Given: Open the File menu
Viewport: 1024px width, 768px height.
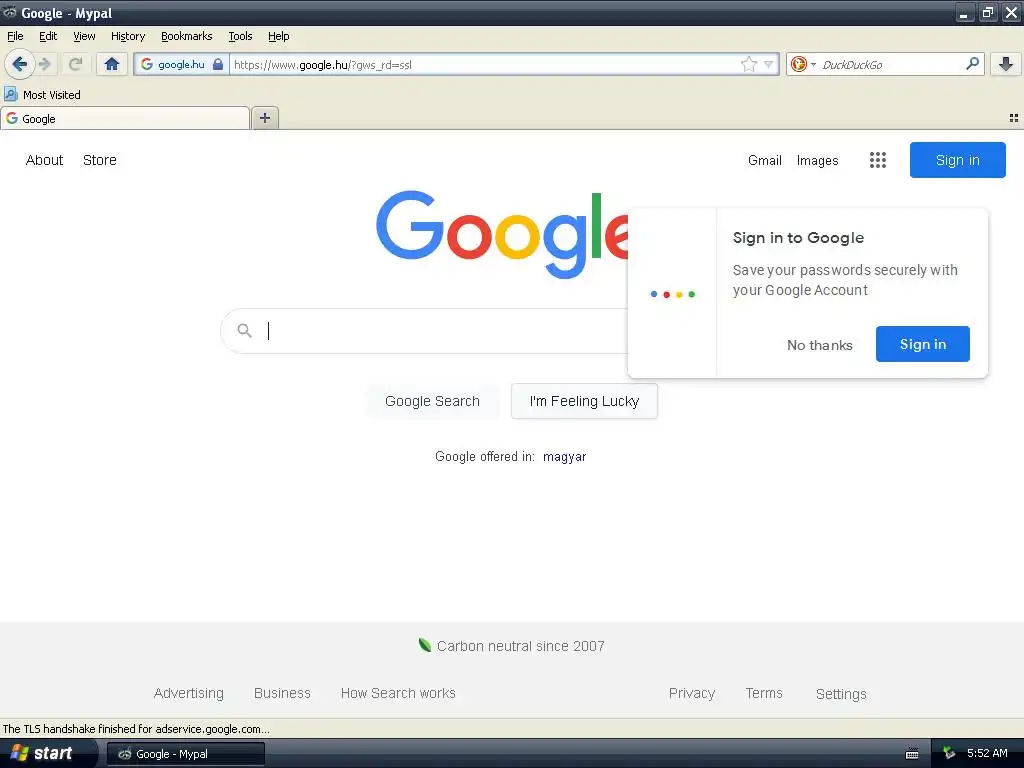Looking at the screenshot, I should 15,36.
